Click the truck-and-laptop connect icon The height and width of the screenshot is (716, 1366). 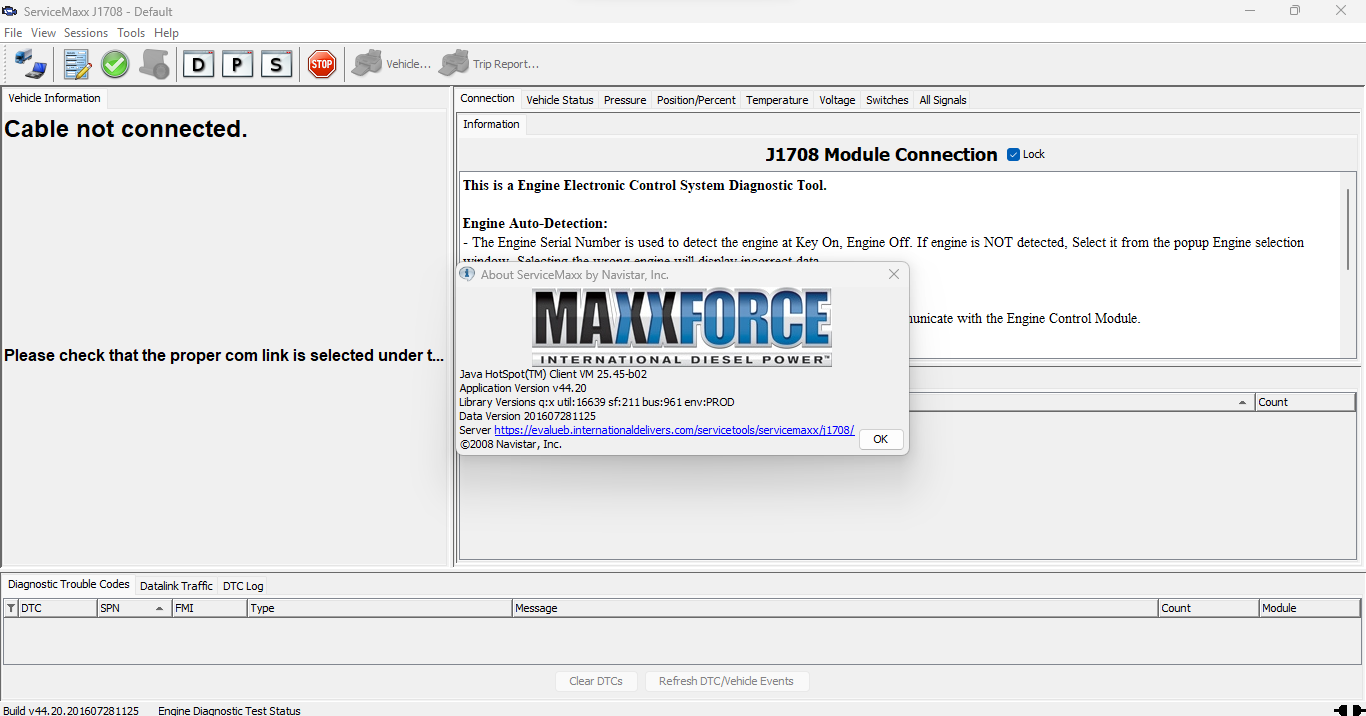click(31, 64)
